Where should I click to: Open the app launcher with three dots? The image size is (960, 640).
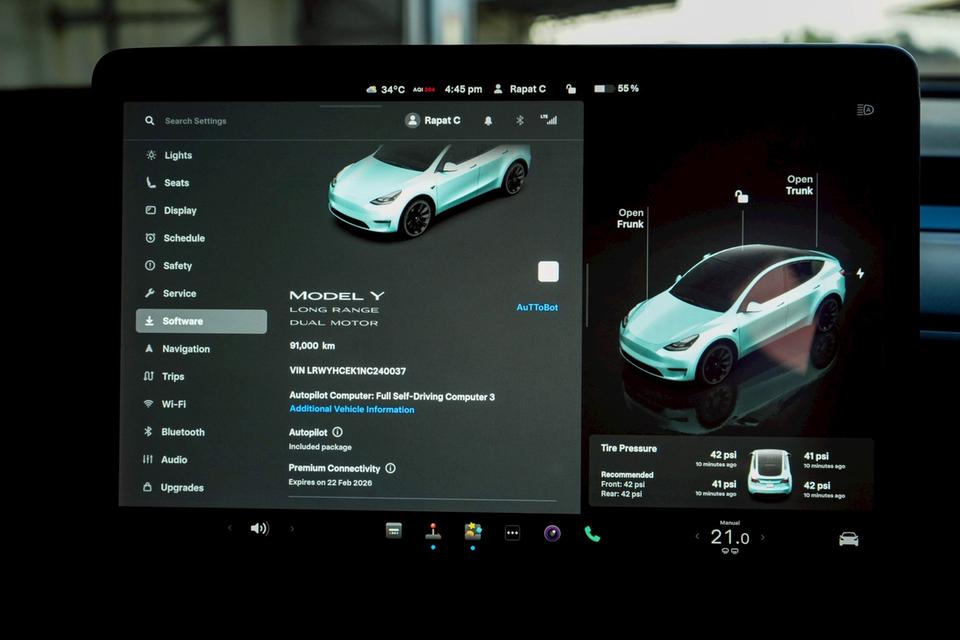512,533
